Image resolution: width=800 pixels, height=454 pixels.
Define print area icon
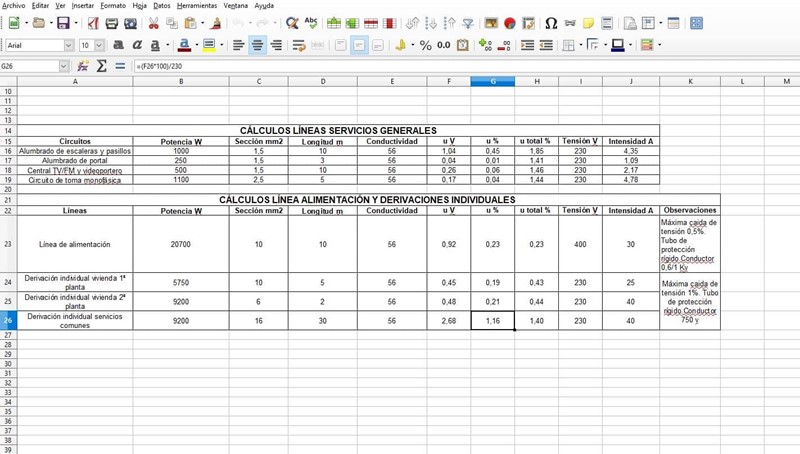[x=630, y=23]
